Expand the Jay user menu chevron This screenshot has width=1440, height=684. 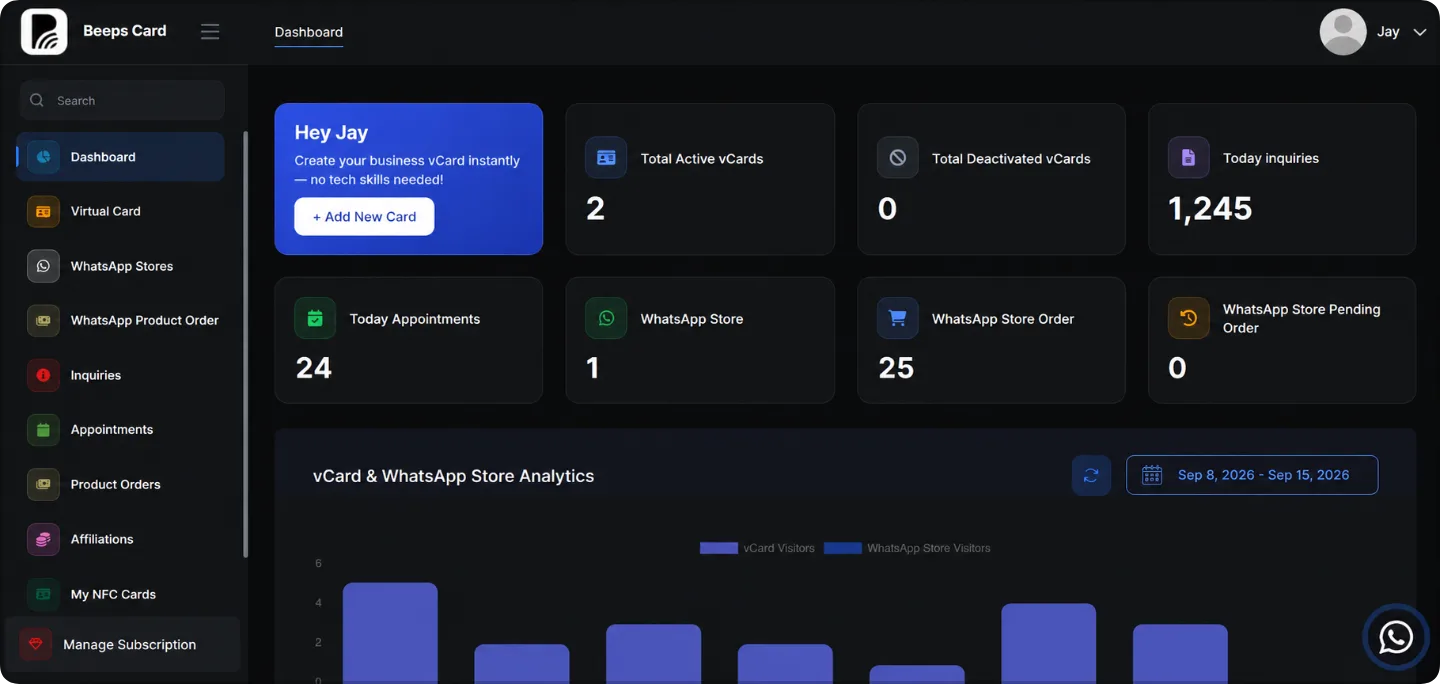click(x=1419, y=32)
